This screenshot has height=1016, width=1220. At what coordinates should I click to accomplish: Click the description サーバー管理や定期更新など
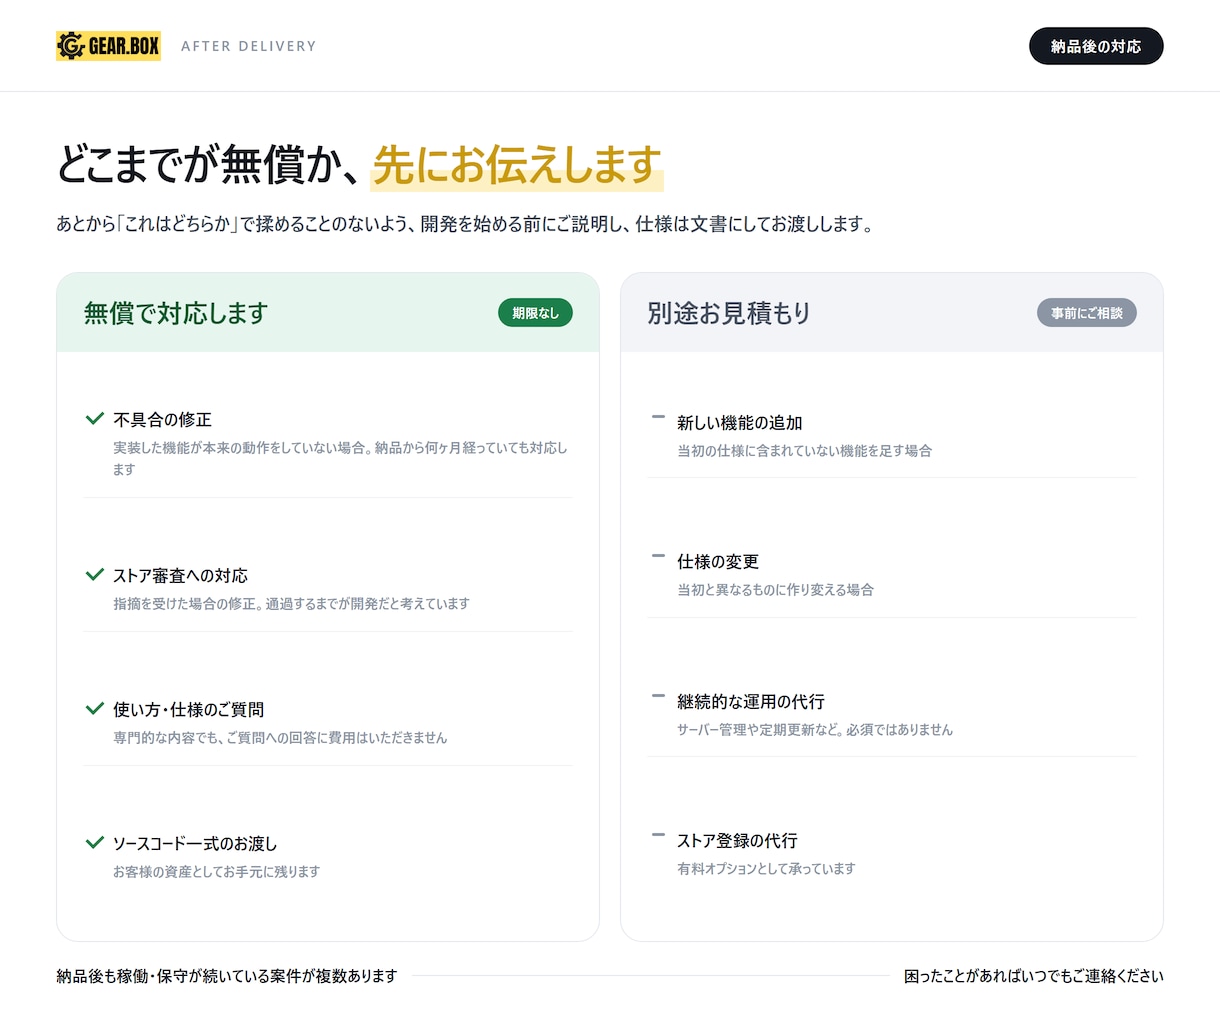click(815, 730)
